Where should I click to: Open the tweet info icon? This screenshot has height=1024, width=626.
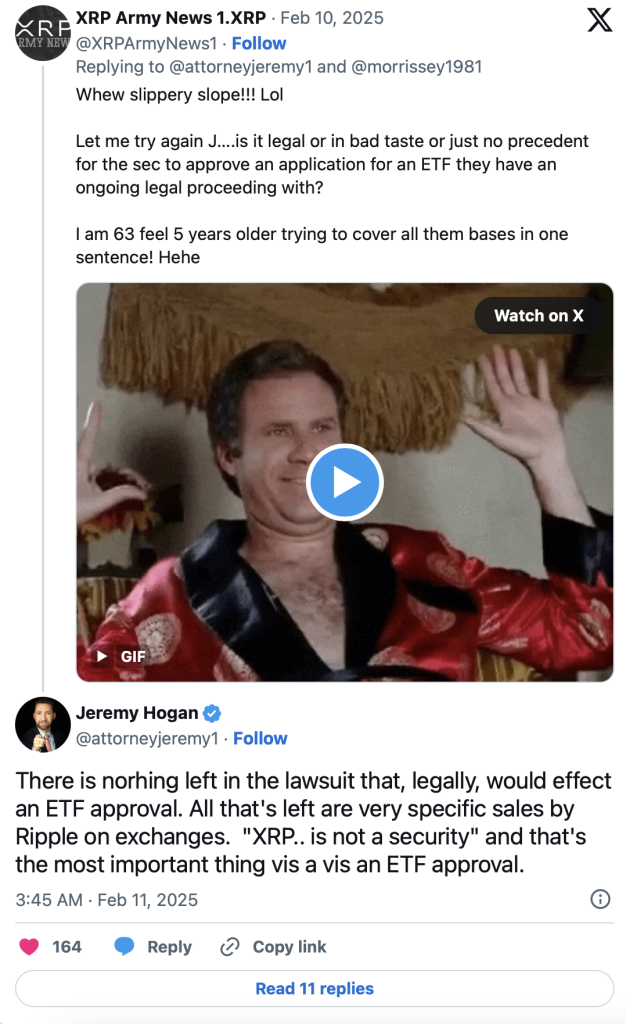600,898
